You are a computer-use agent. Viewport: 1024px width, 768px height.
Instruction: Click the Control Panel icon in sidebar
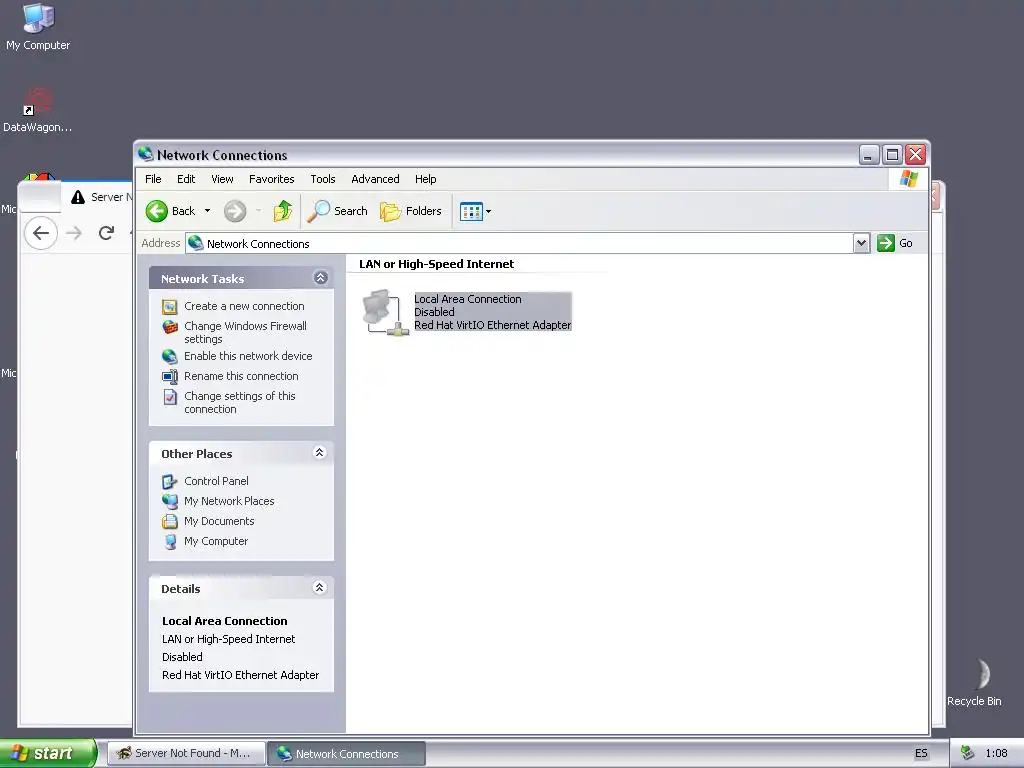pyautogui.click(x=170, y=481)
